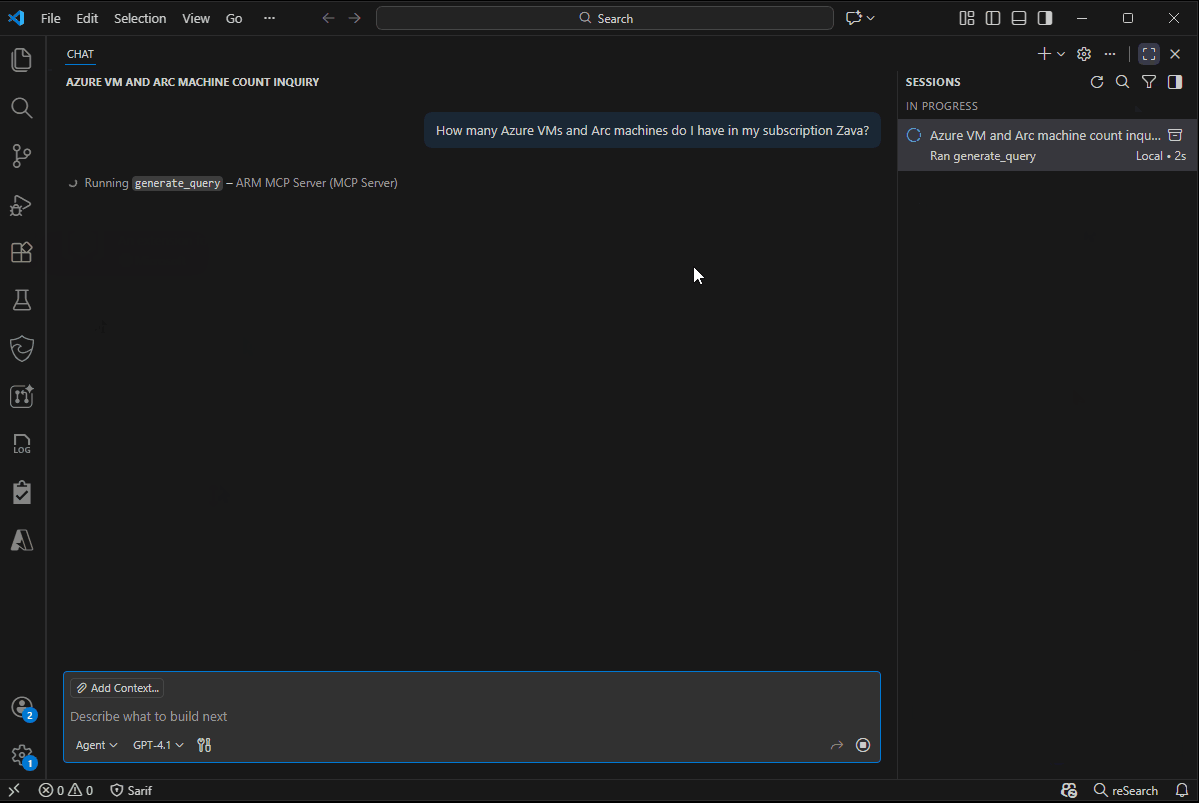Viewport: 1199px width, 803px height.
Task: Click the Open Chat icon in title bar
Action: (x=853, y=18)
